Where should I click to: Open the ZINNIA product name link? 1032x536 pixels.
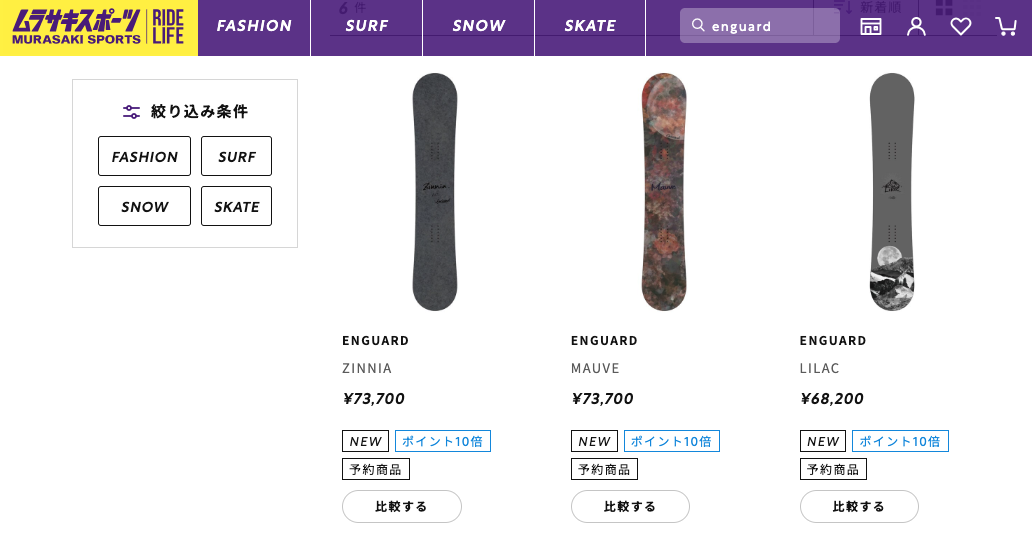[x=367, y=368]
